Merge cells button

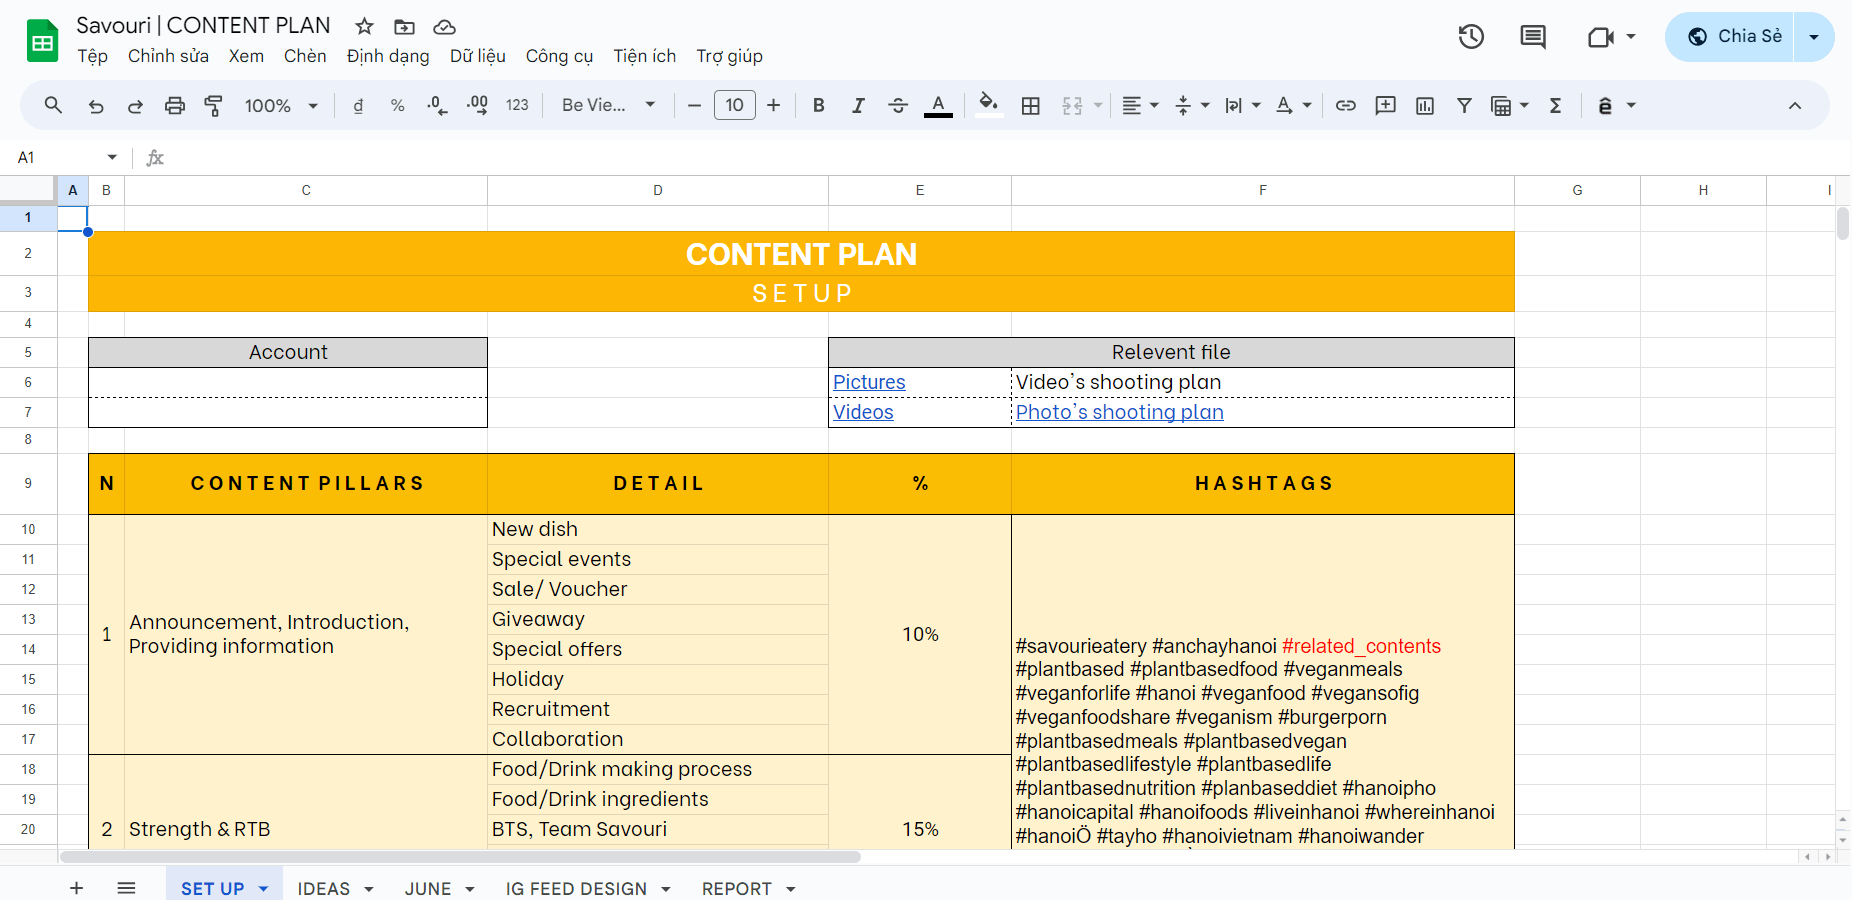click(1072, 105)
